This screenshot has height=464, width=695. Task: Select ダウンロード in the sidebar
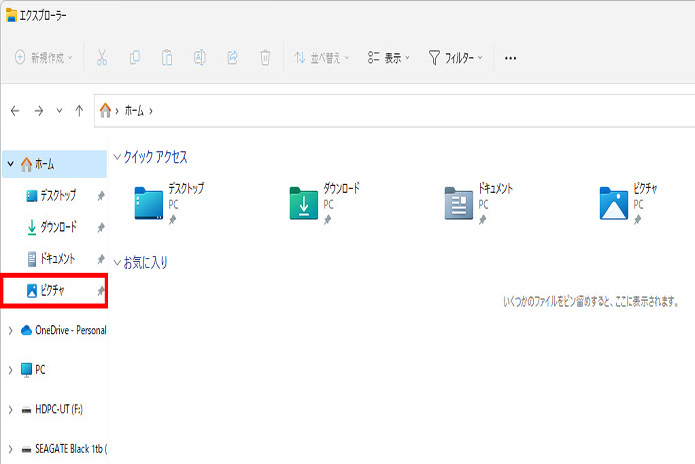[57, 227]
